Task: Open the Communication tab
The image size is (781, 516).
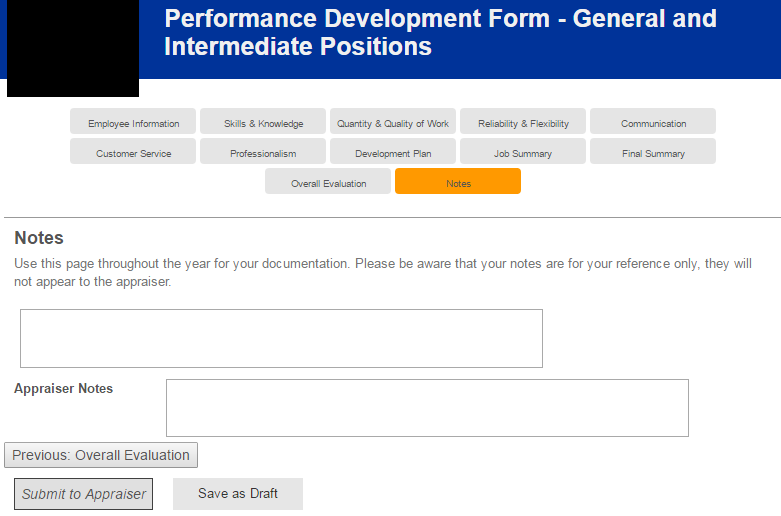Action: tap(653, 123)
